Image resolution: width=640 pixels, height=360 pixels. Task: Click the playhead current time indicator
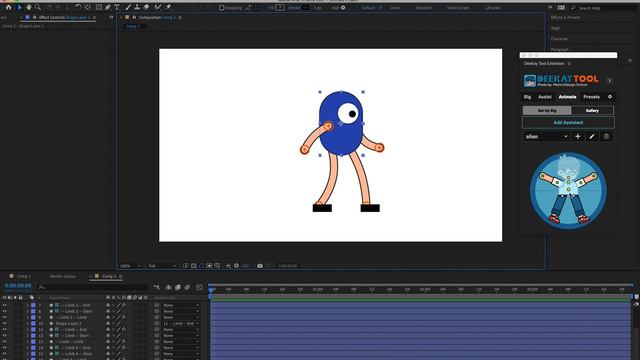[211, 289]
